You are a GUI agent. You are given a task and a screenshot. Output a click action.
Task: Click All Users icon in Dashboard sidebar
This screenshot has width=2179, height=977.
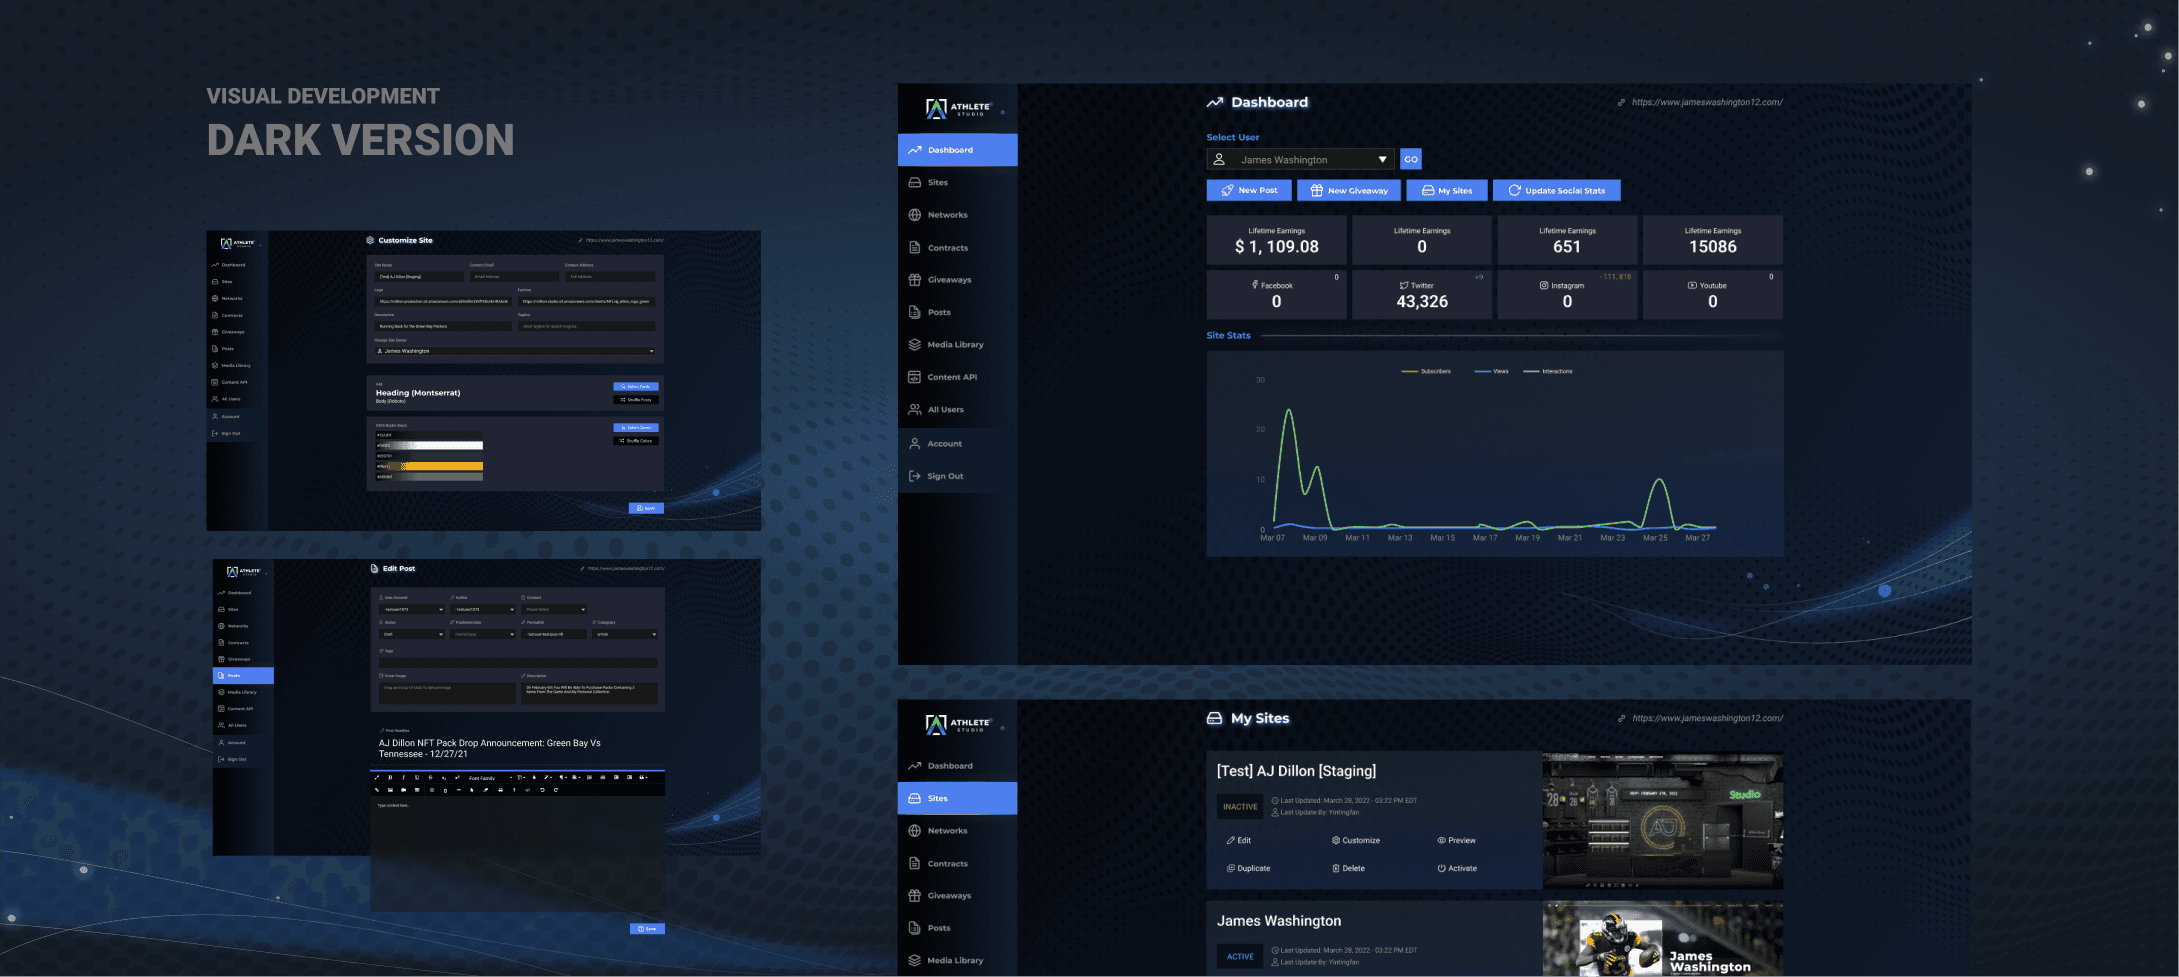(914, 409)
